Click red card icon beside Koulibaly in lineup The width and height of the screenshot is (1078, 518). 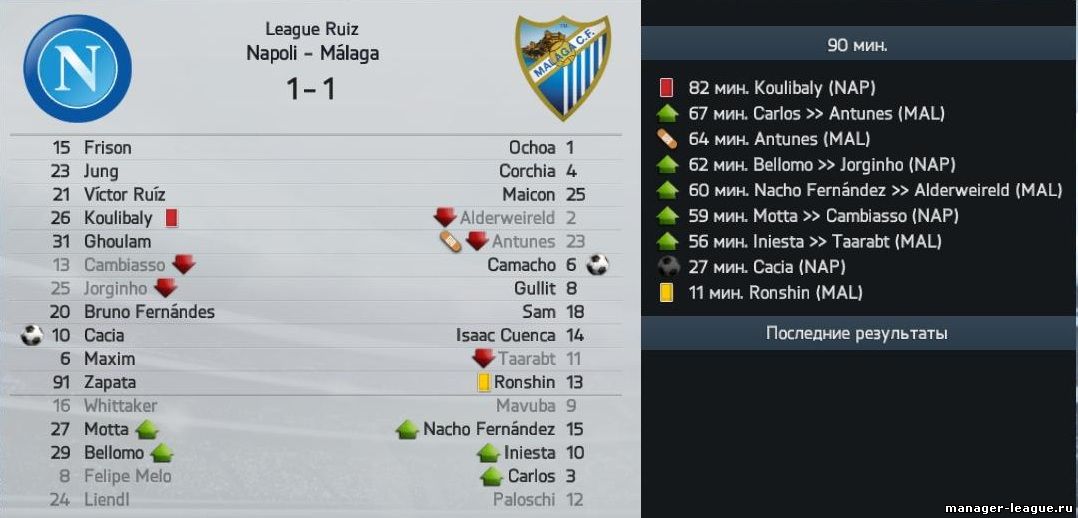click(172, 218)
